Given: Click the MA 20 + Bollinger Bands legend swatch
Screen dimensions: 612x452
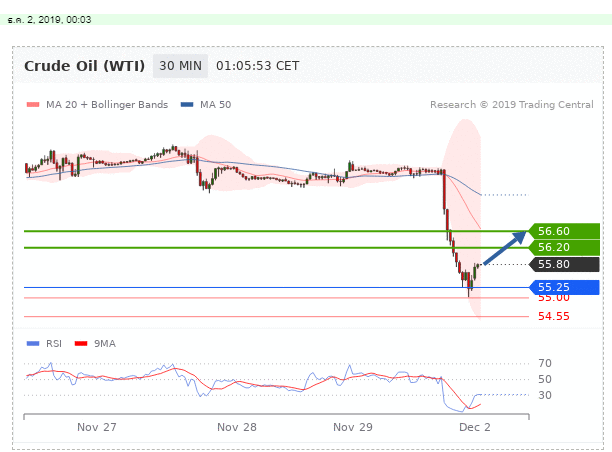Looking at the screenshot, I should pos(33,105).
